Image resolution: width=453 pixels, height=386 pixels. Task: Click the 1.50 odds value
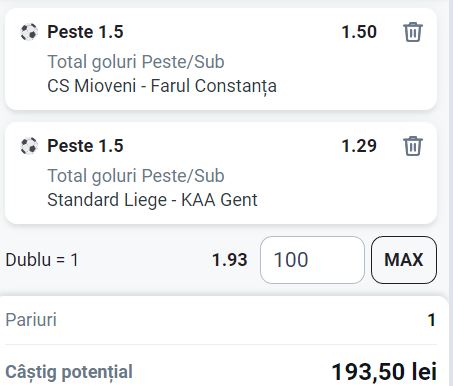coord(359,32)
